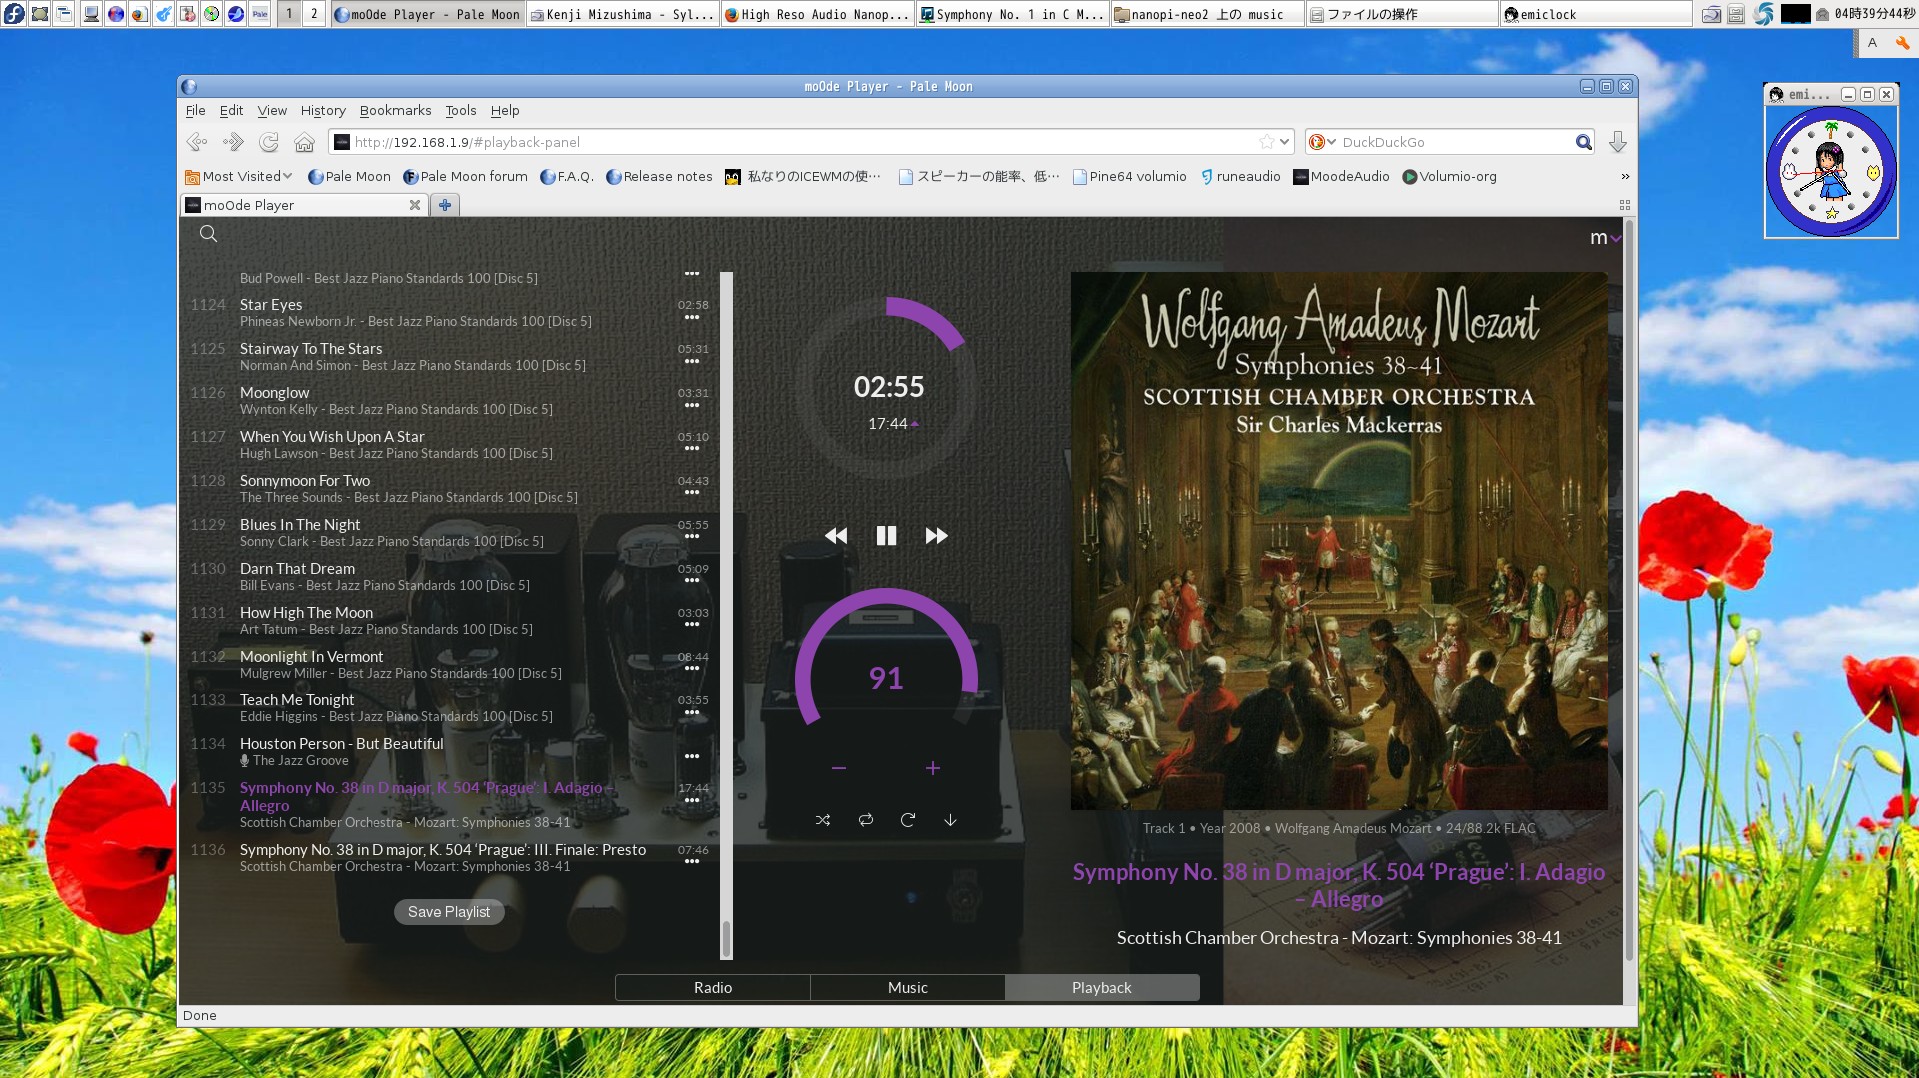The image size is (1919, 1078).
Task: Open the playlist search
Action: (207, 233)
